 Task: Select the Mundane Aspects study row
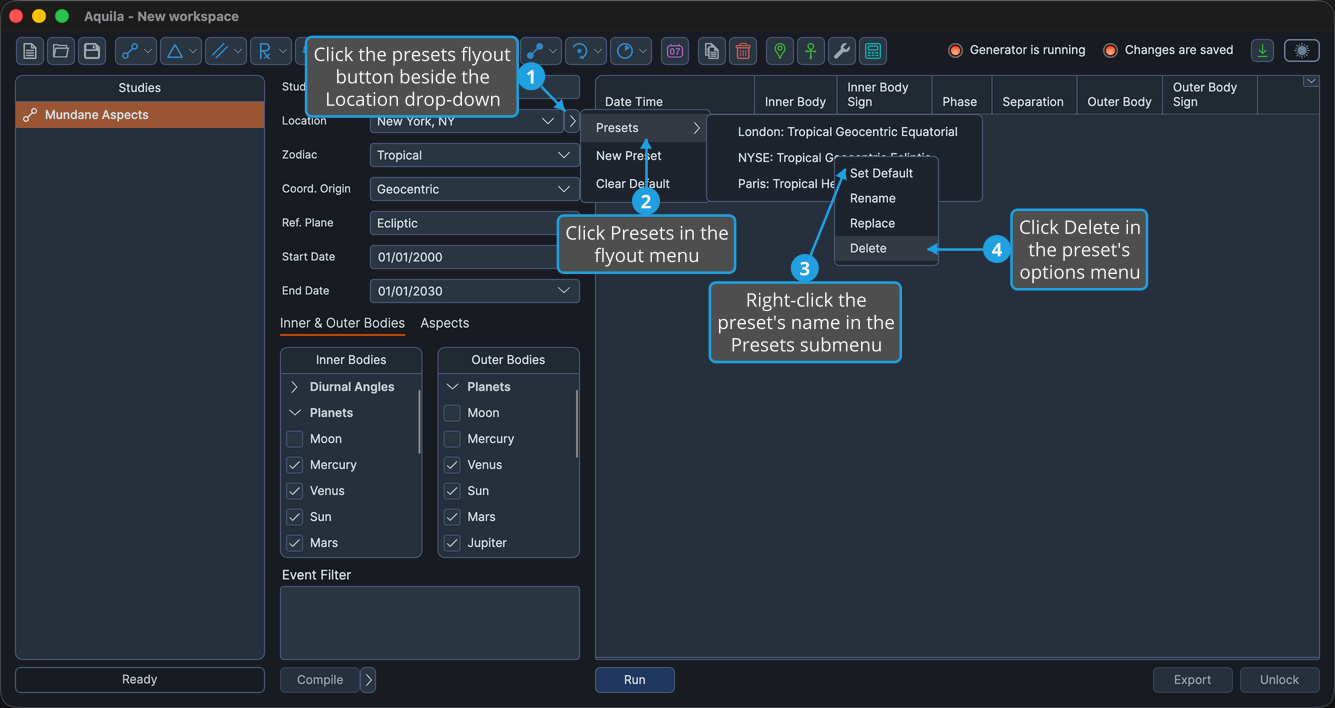pos(140,115)
